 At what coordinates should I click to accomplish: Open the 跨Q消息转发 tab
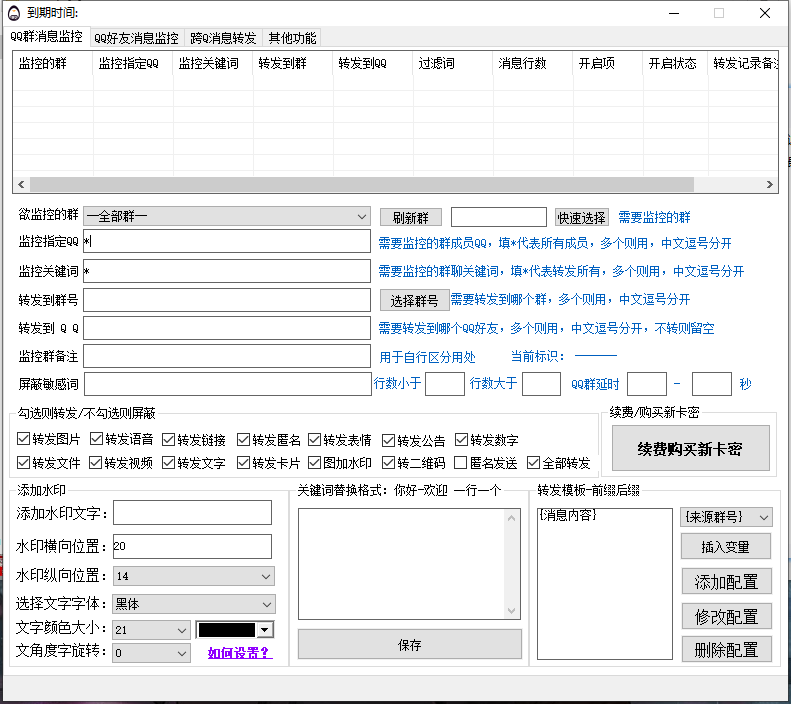[223, 39]
